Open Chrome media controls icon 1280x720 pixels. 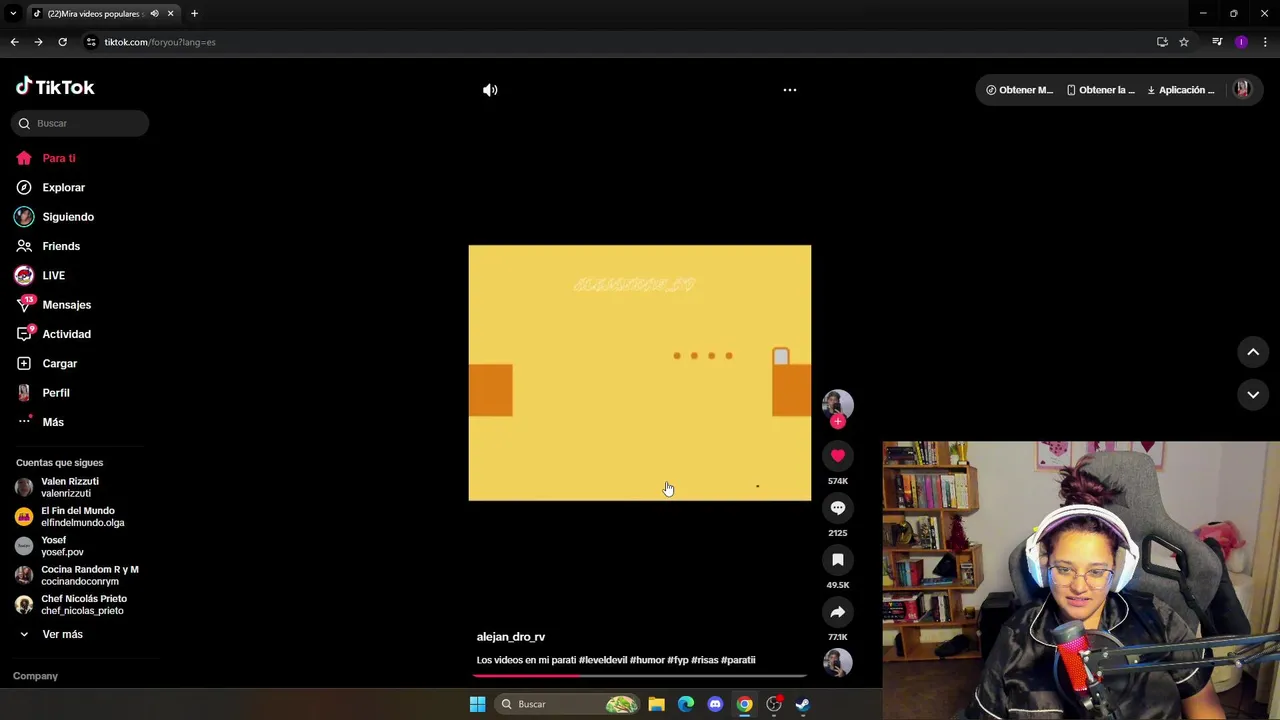[x=1217, y=42]
